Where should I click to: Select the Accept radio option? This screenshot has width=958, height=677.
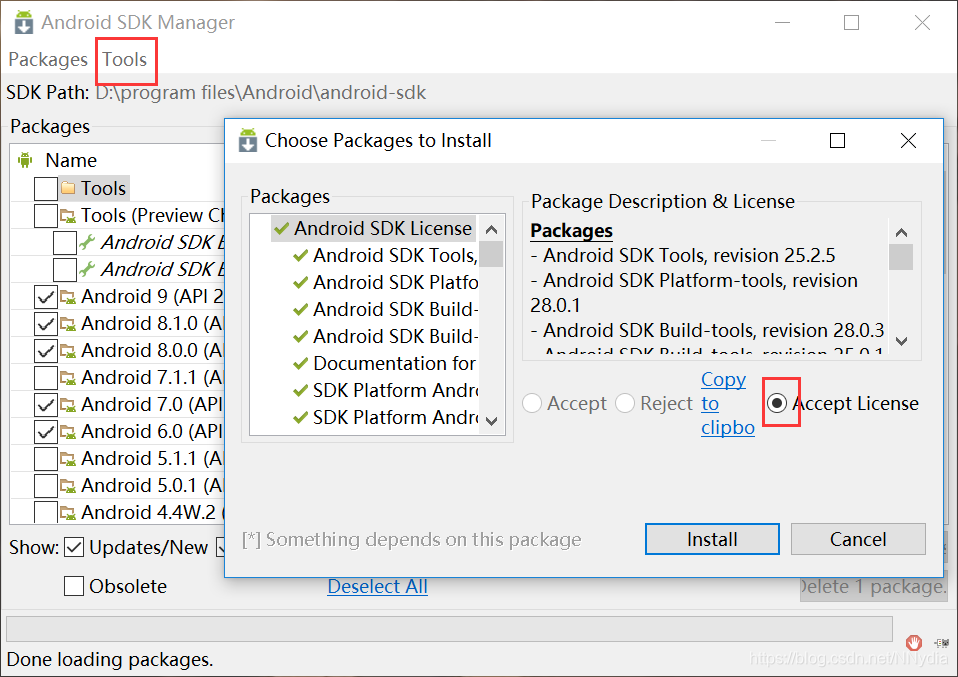[532, 403]
